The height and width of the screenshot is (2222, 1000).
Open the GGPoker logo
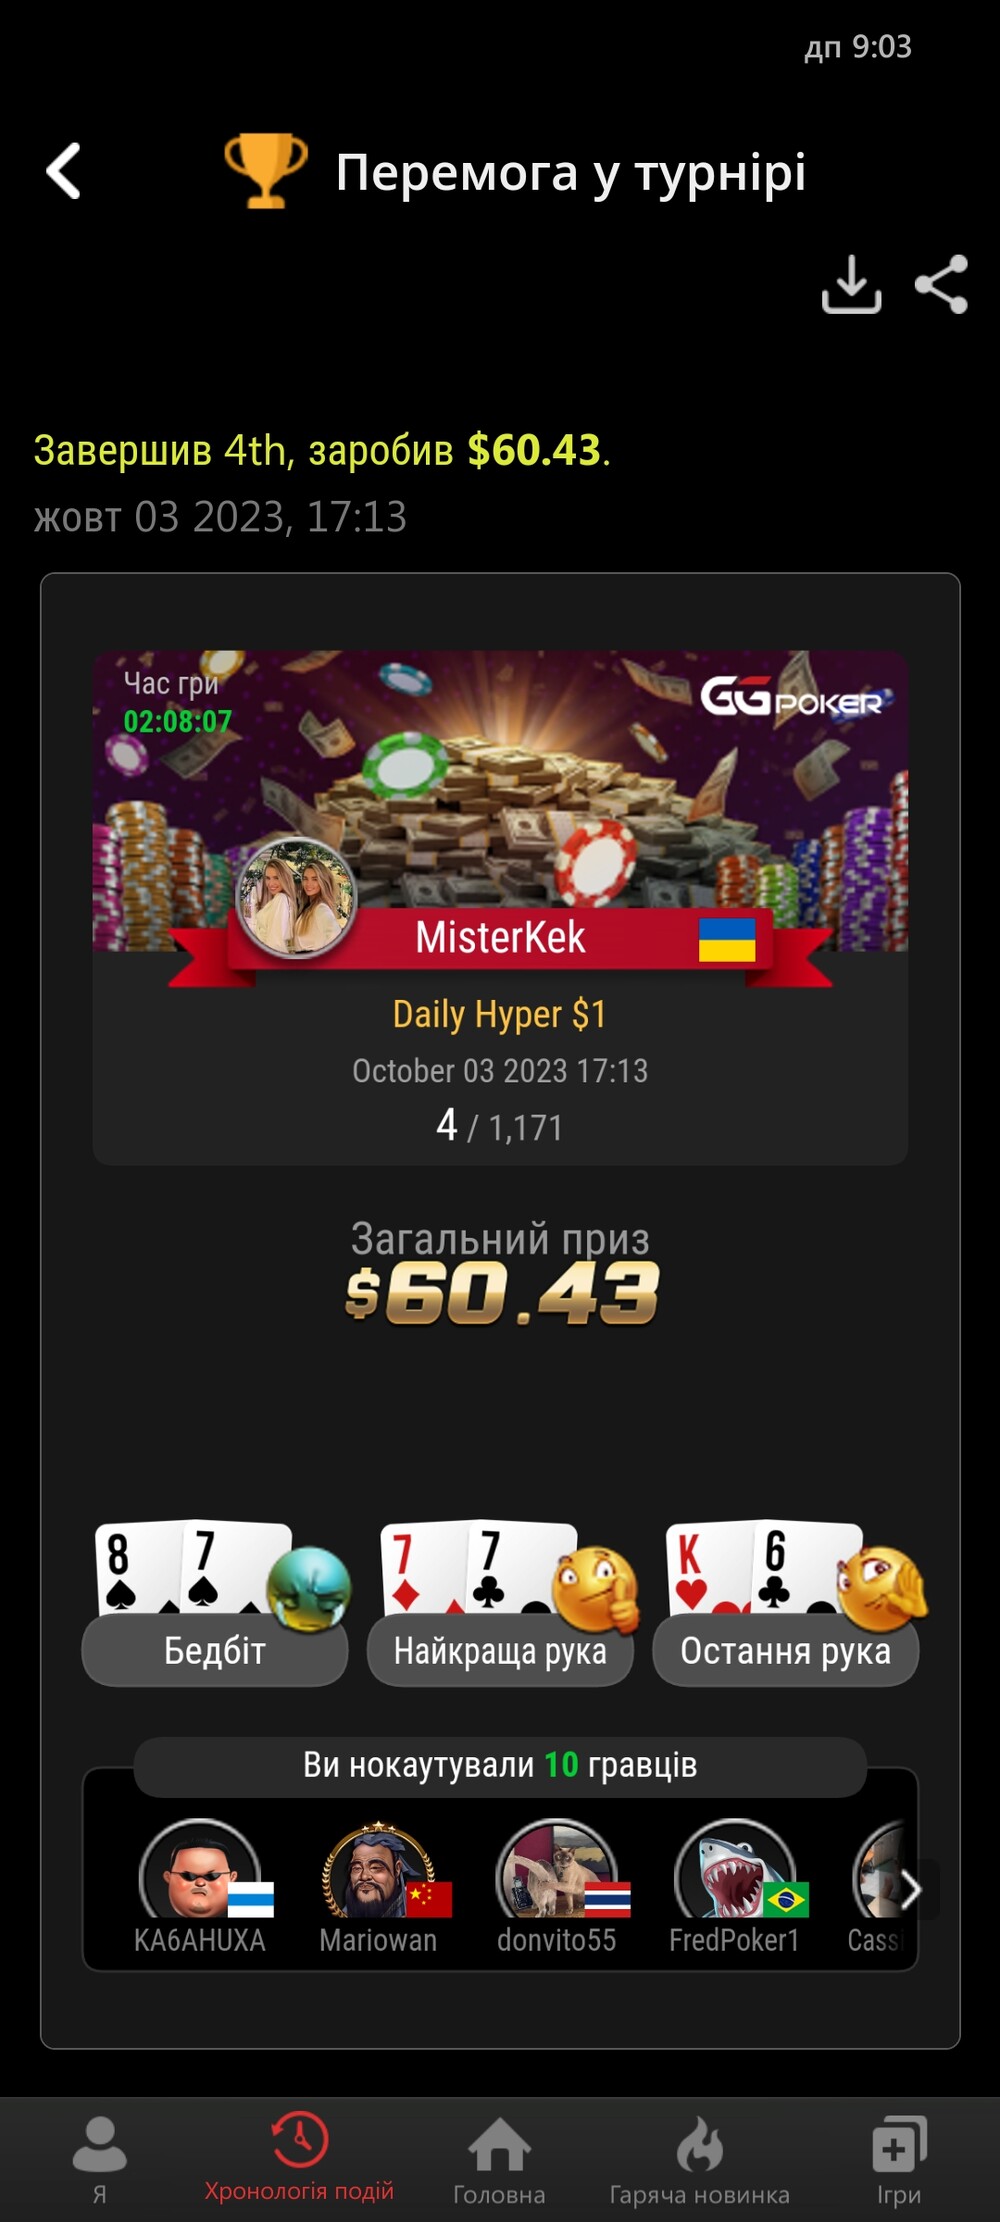[794, 697]
